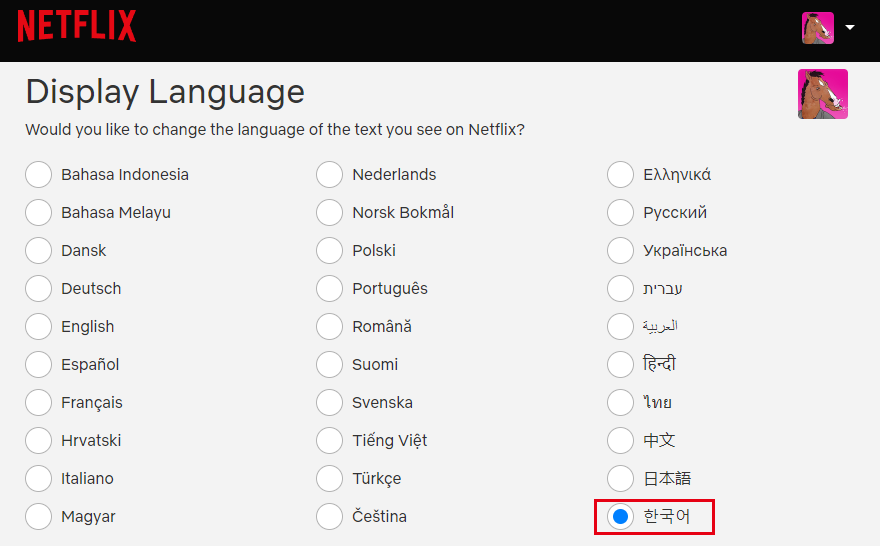Screen dimensions: 880x546
Task: Select the 日本語 language option
Action: click(620, 479)
